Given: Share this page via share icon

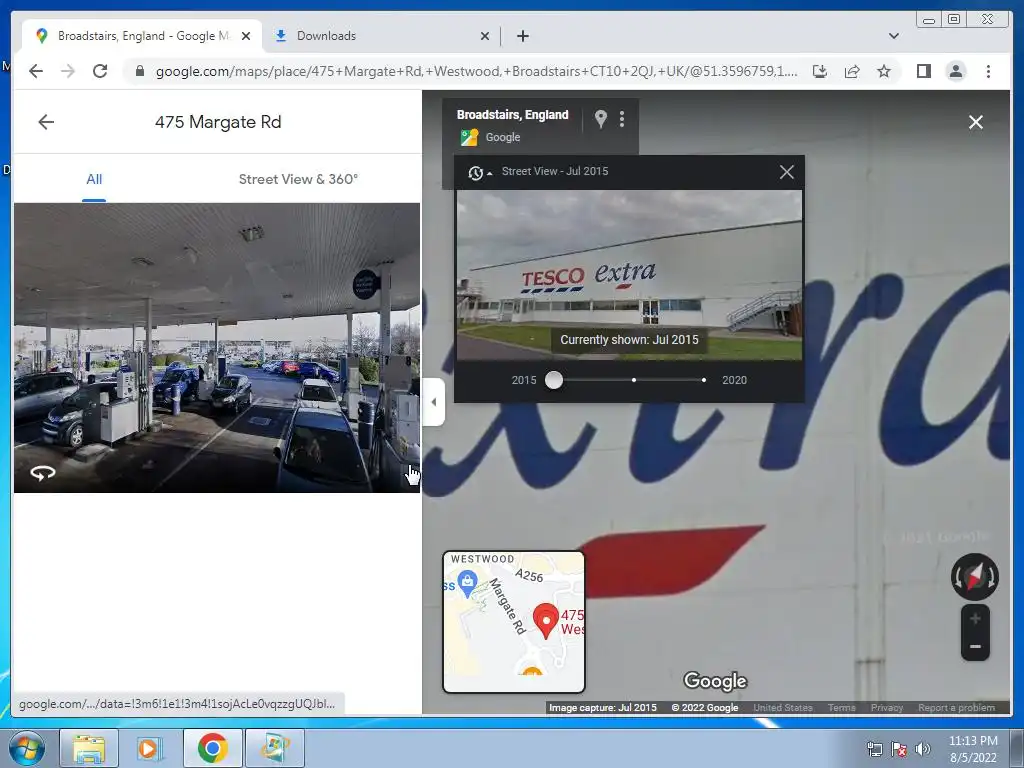Looking at the screenshot, I should [852, 71].
